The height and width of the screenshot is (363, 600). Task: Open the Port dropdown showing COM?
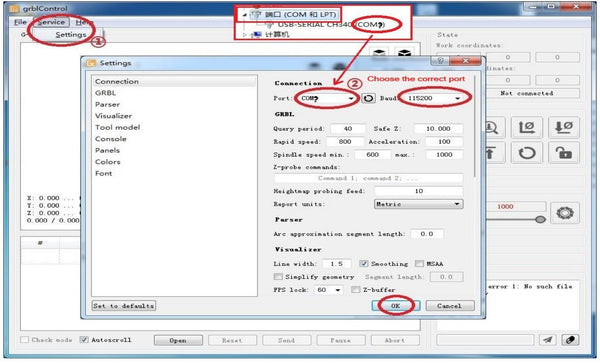pos(327,99)
